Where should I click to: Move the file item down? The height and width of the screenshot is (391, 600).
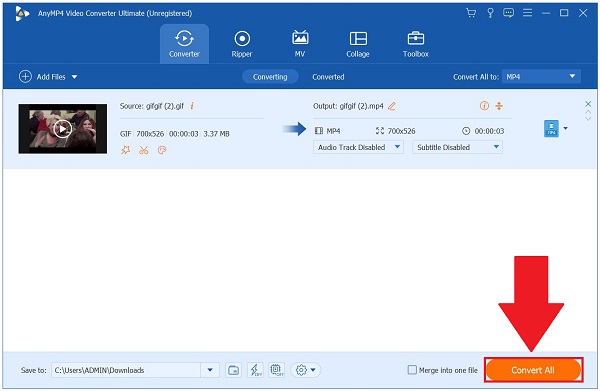pyautogui.click(x=588, y=119)
